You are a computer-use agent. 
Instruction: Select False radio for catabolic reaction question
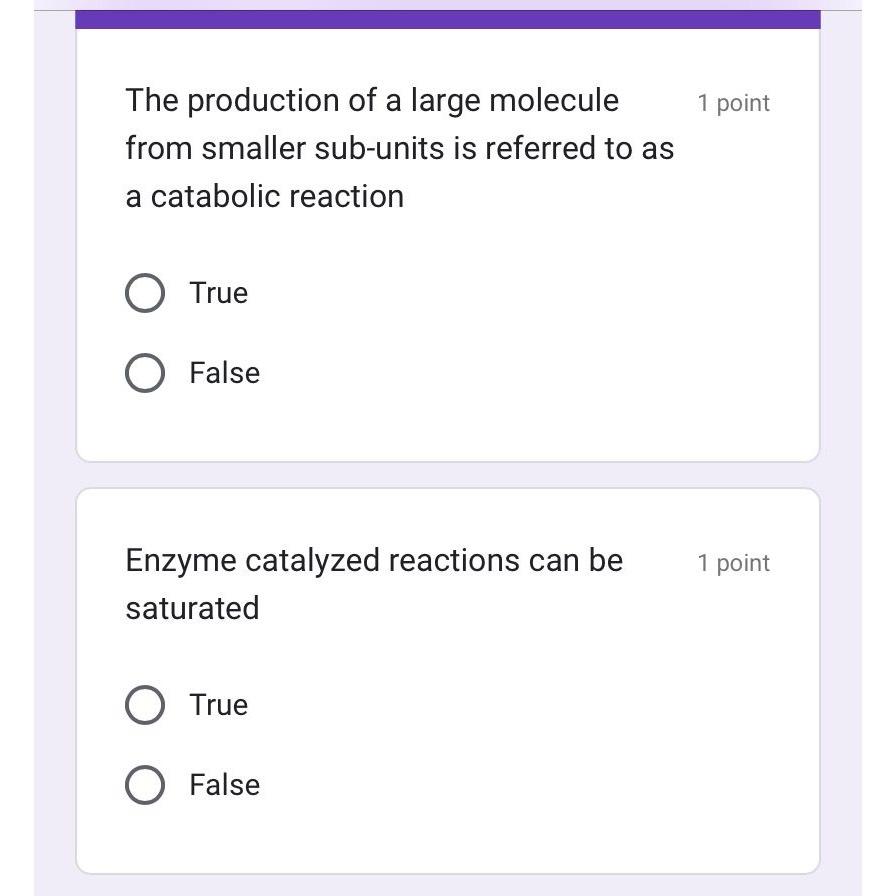coord(145,373)
